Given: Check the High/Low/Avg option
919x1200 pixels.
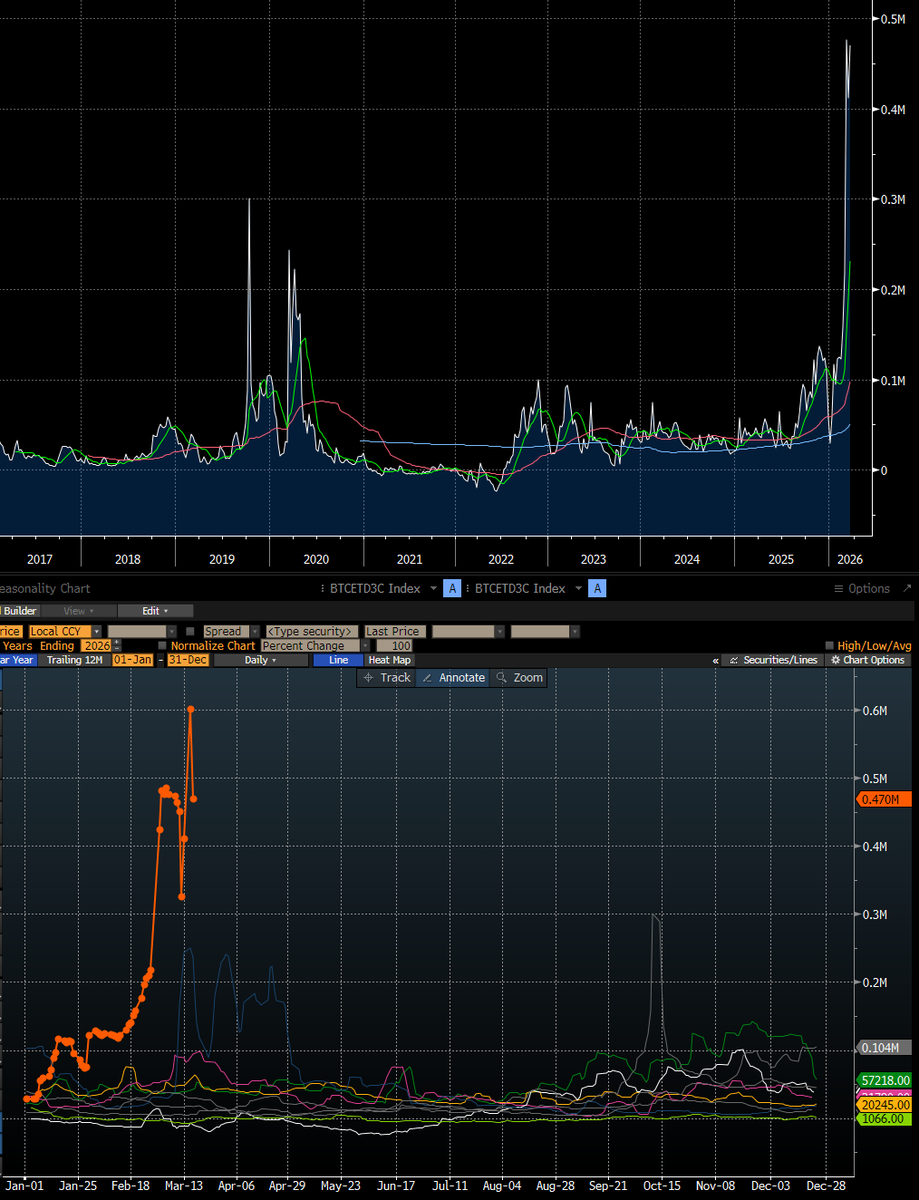Looking at the screenshot, I should [x=830, y=646].
